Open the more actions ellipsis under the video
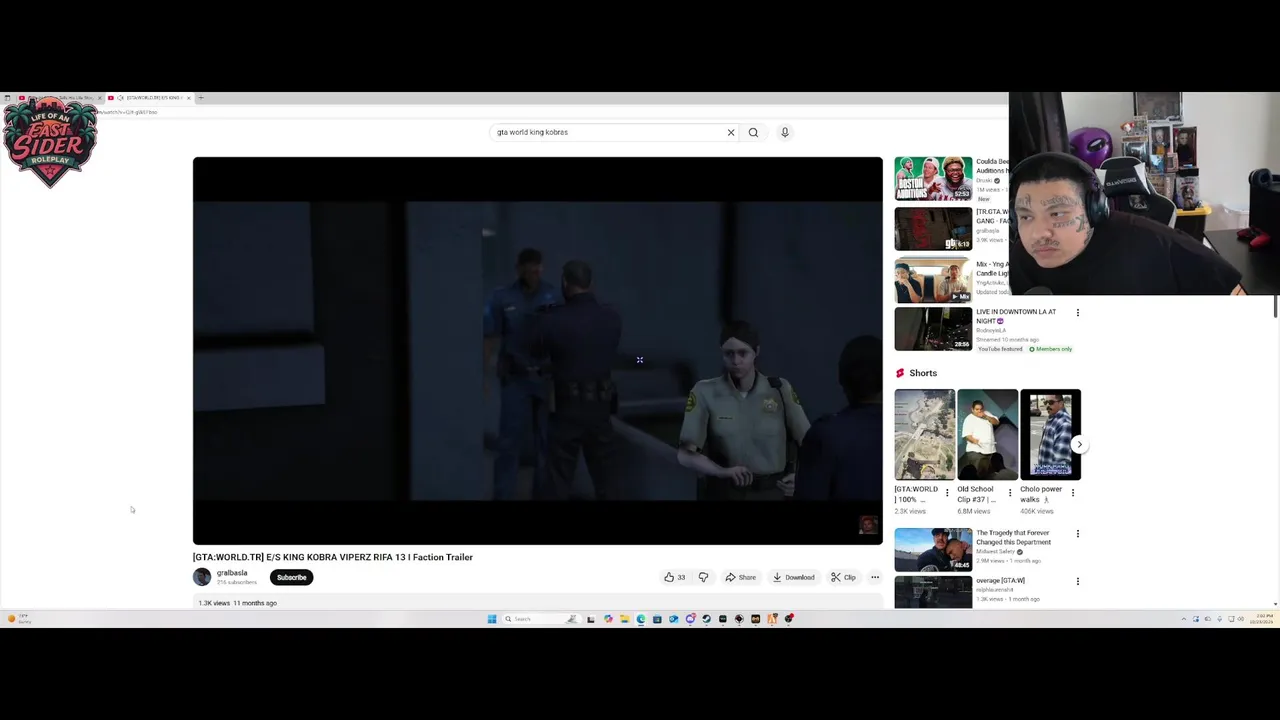Viewport: 1280px width, 720px height. point(875,577)
